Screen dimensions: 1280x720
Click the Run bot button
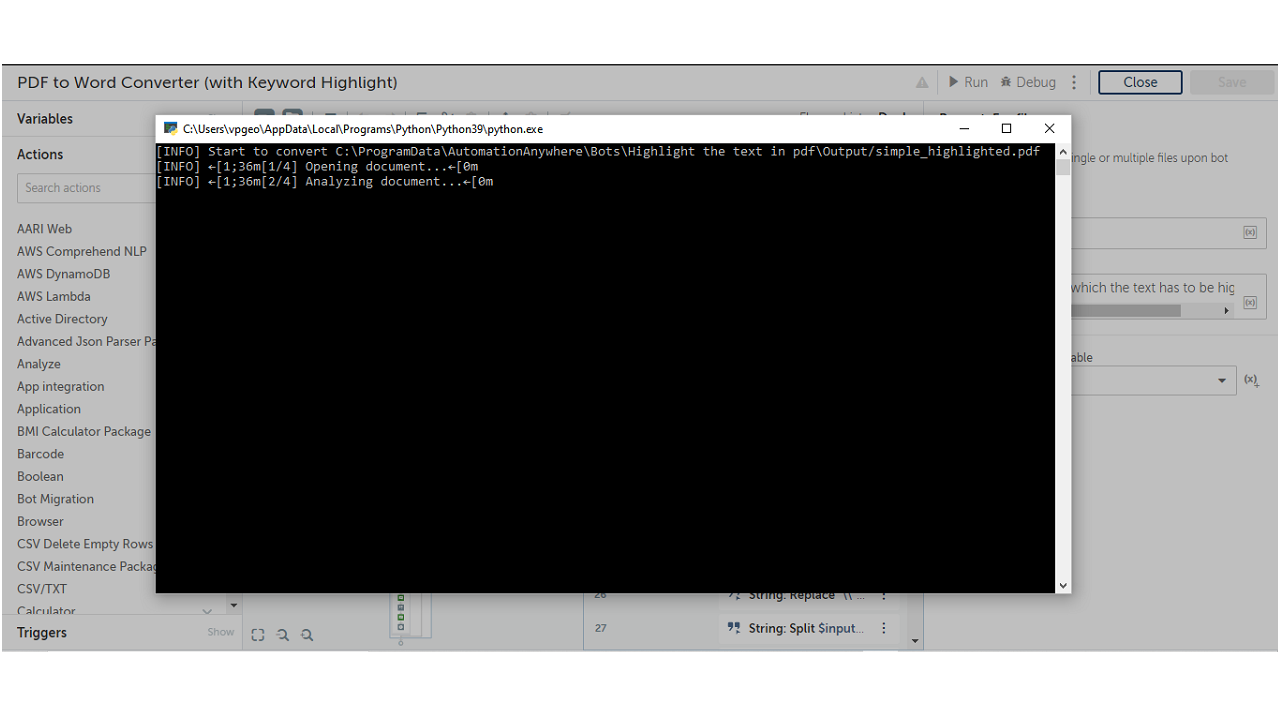(x=968, y=82)
